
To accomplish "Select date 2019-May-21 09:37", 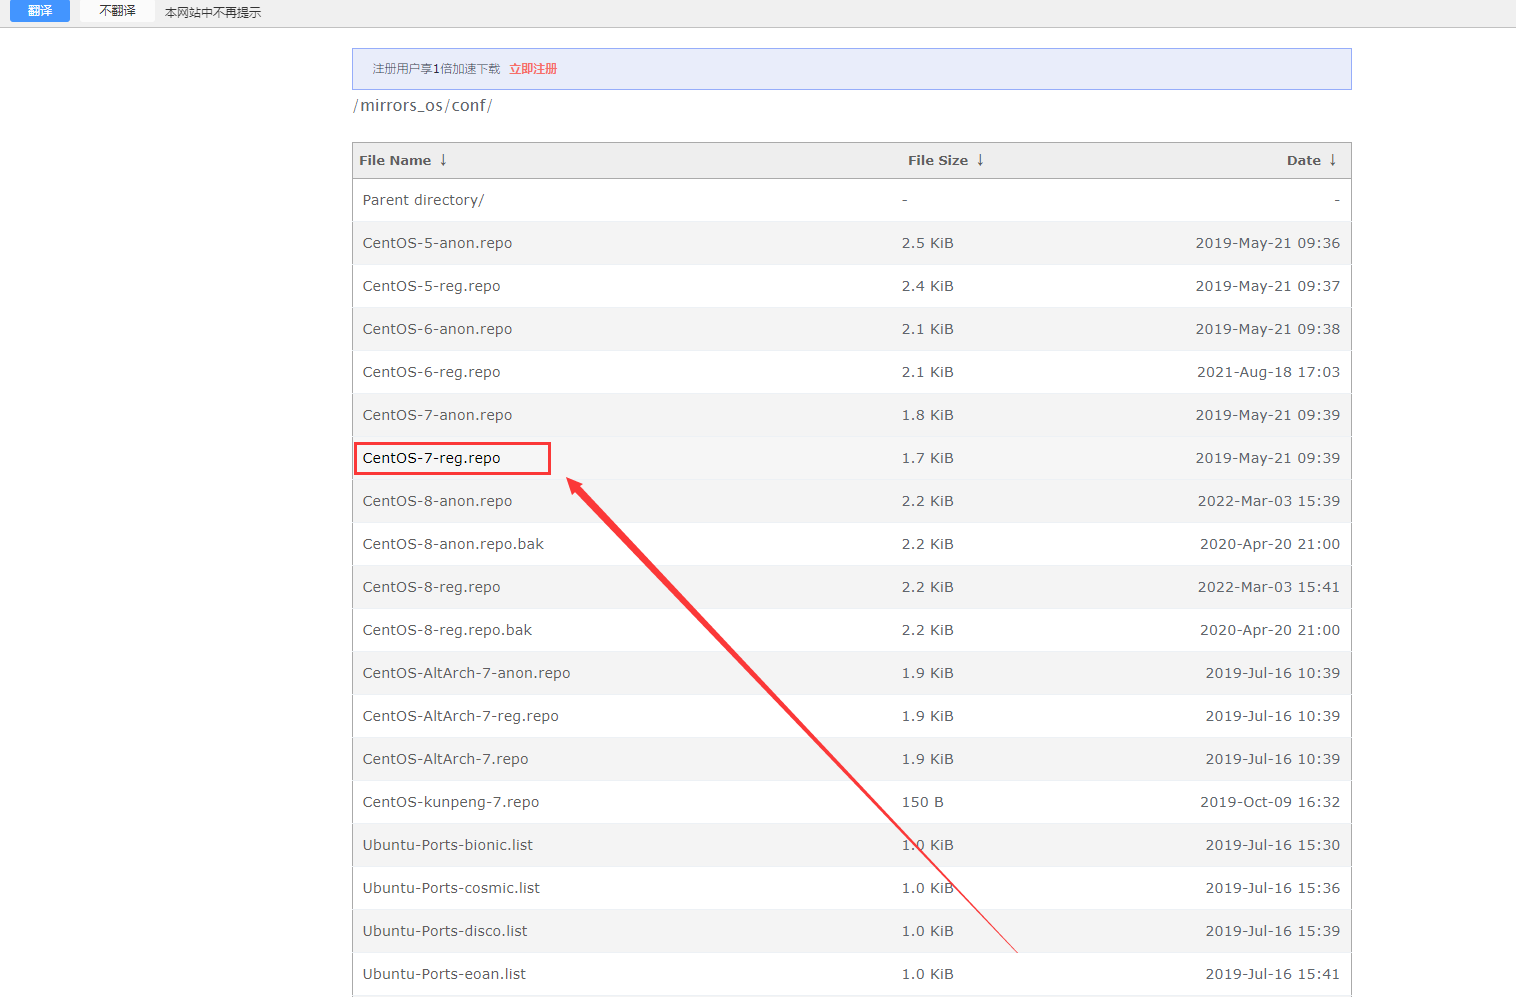I will click(x=1267, y=286).
